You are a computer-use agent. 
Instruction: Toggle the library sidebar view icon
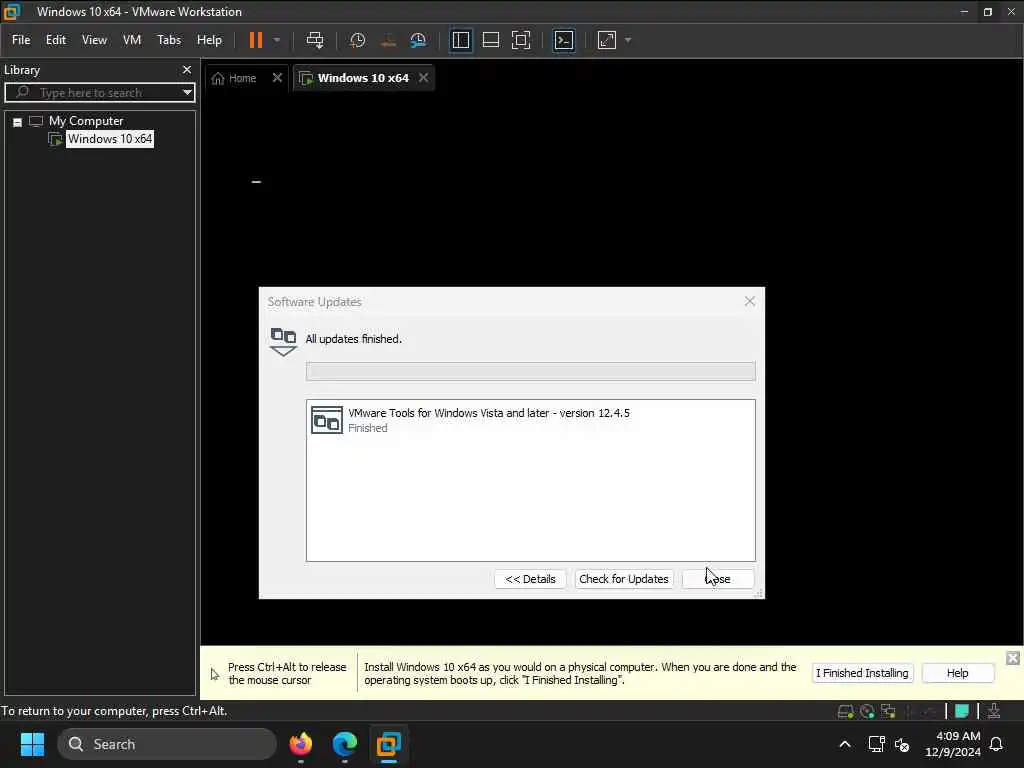coord(460,40)
